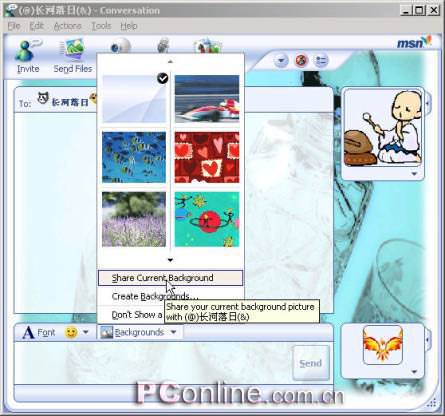This screenshot has height=416, width=445.
Task: Click the MSN butterfly logo
Action: pyautogui.click(x=414, y=43)
